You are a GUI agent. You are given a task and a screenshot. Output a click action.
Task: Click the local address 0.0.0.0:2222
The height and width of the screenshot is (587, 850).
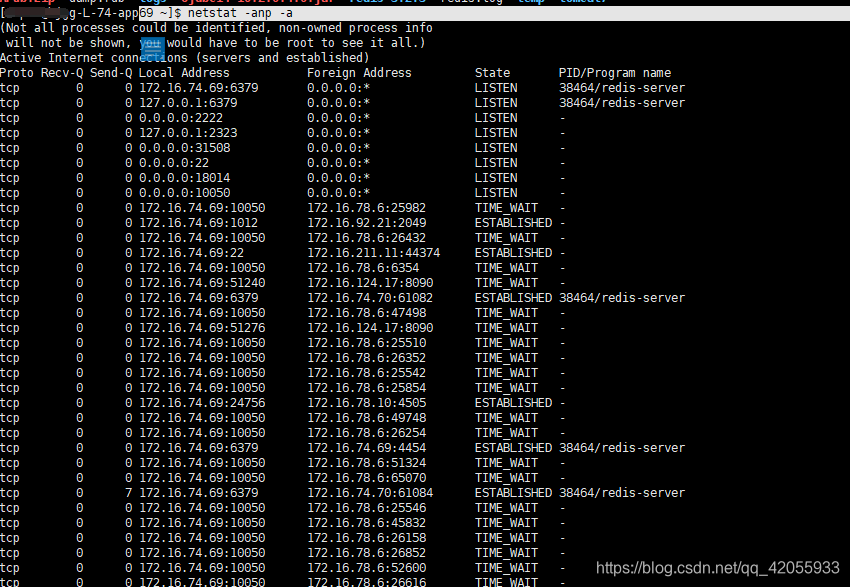coord(181,118)
